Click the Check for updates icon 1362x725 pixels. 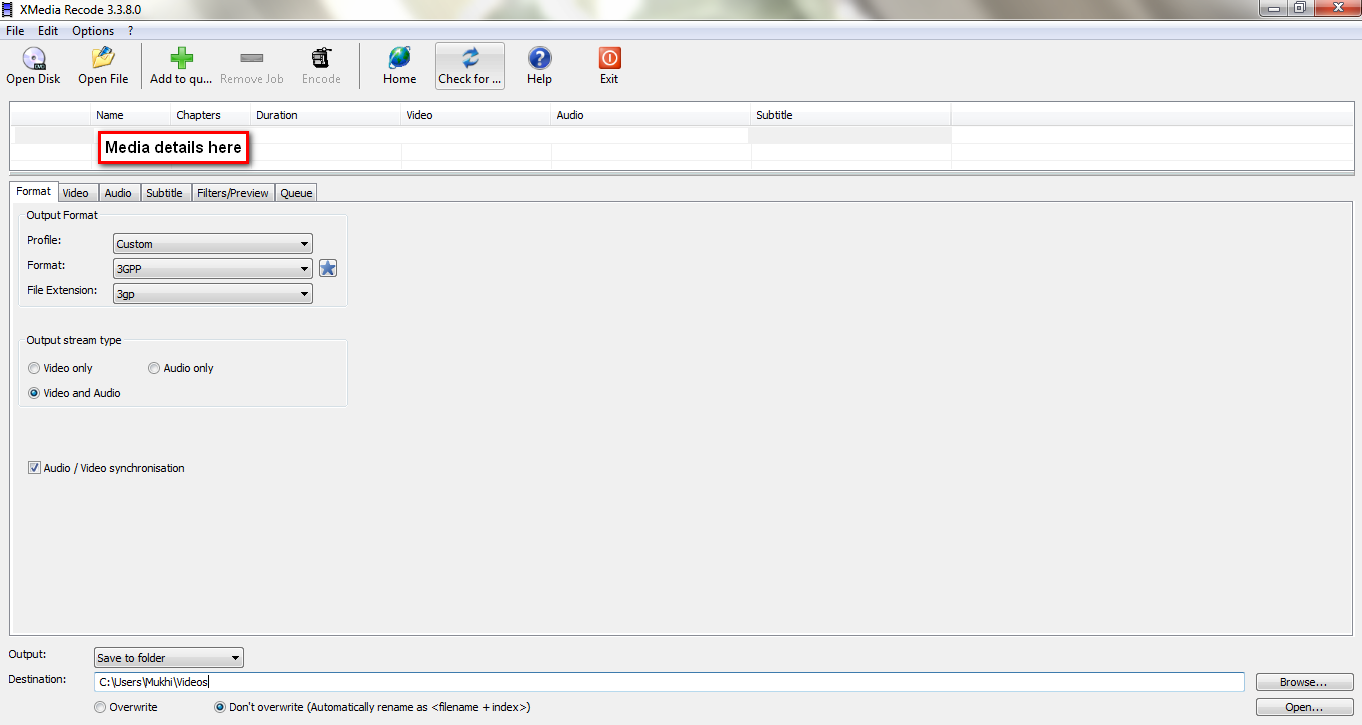coord(470,58)
